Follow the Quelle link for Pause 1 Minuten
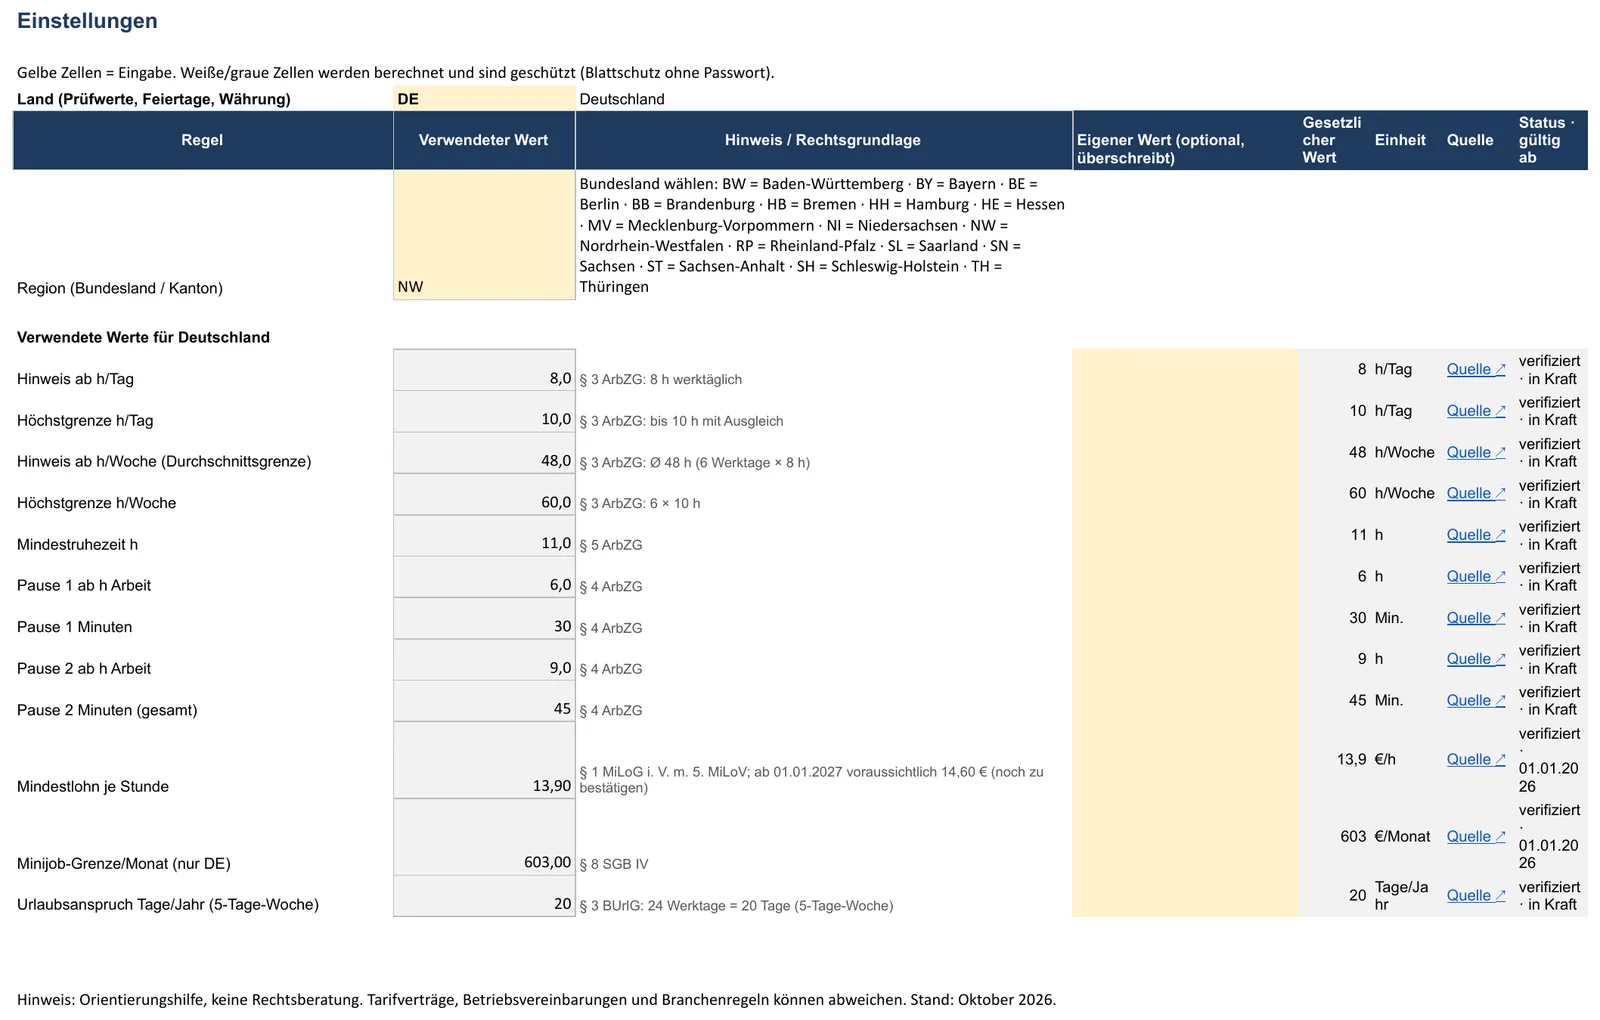 (1475, 618)
